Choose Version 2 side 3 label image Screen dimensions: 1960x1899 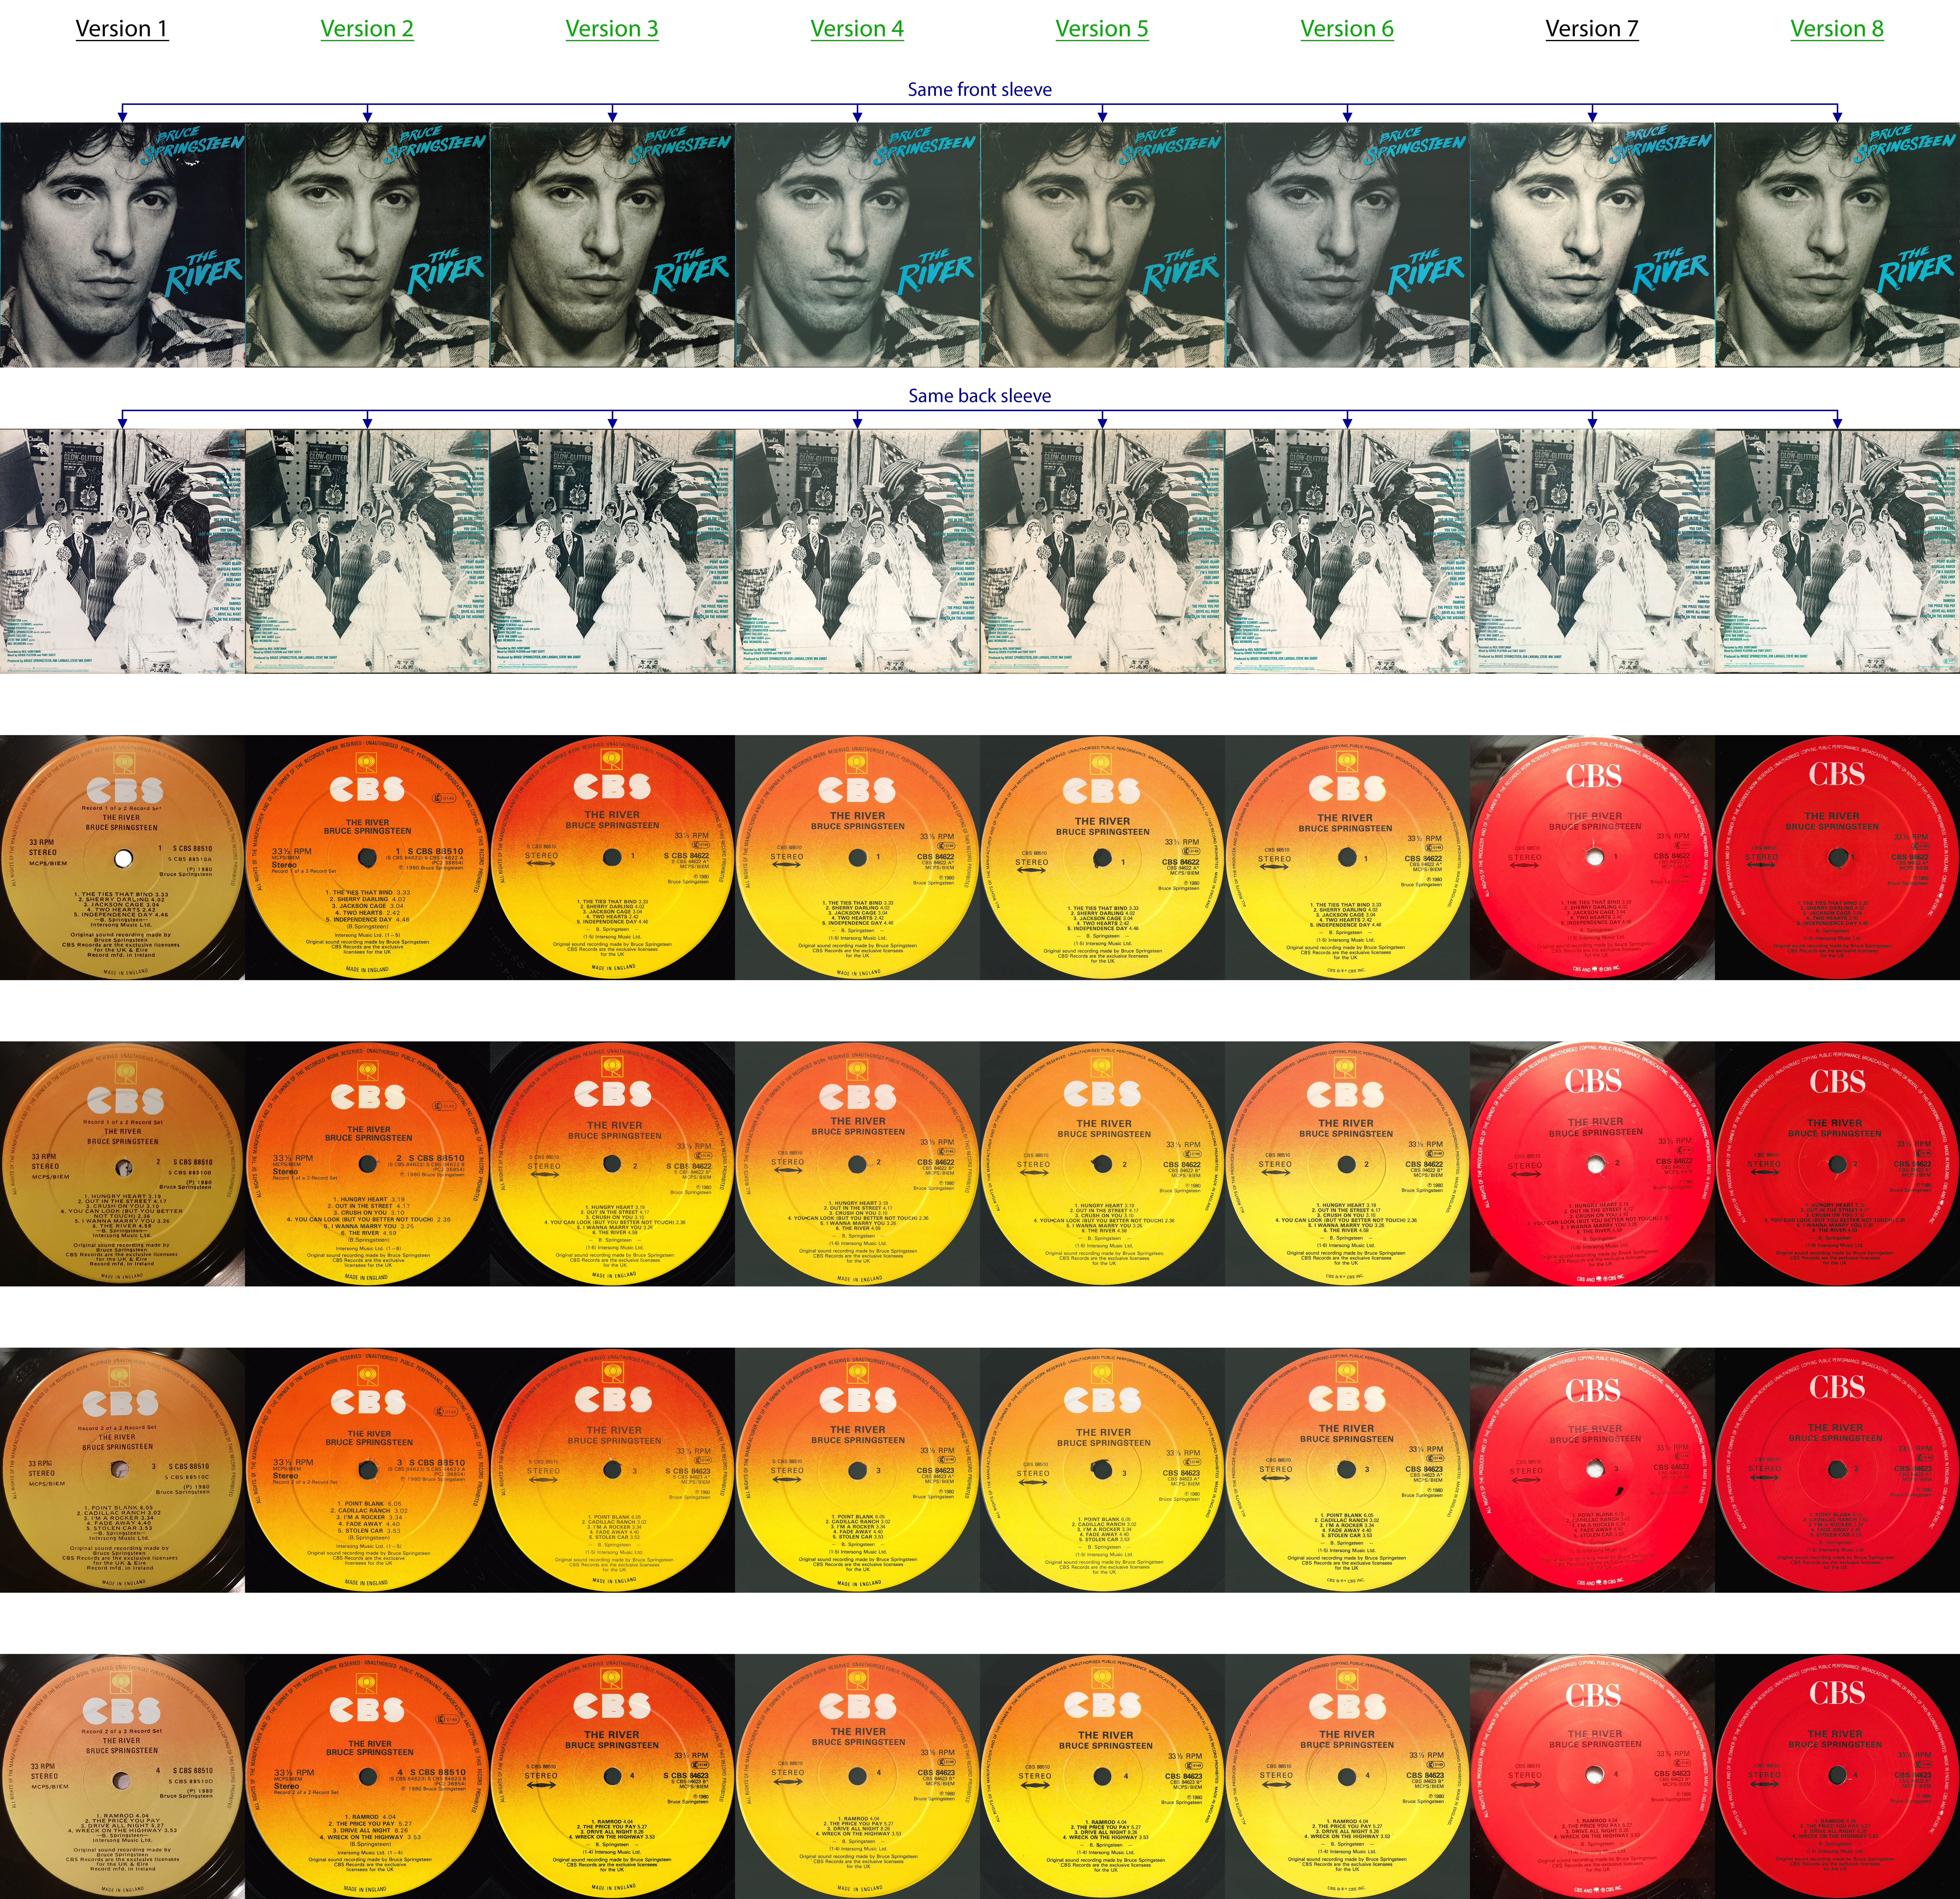pyautogui.click(x=367, y=1470)
